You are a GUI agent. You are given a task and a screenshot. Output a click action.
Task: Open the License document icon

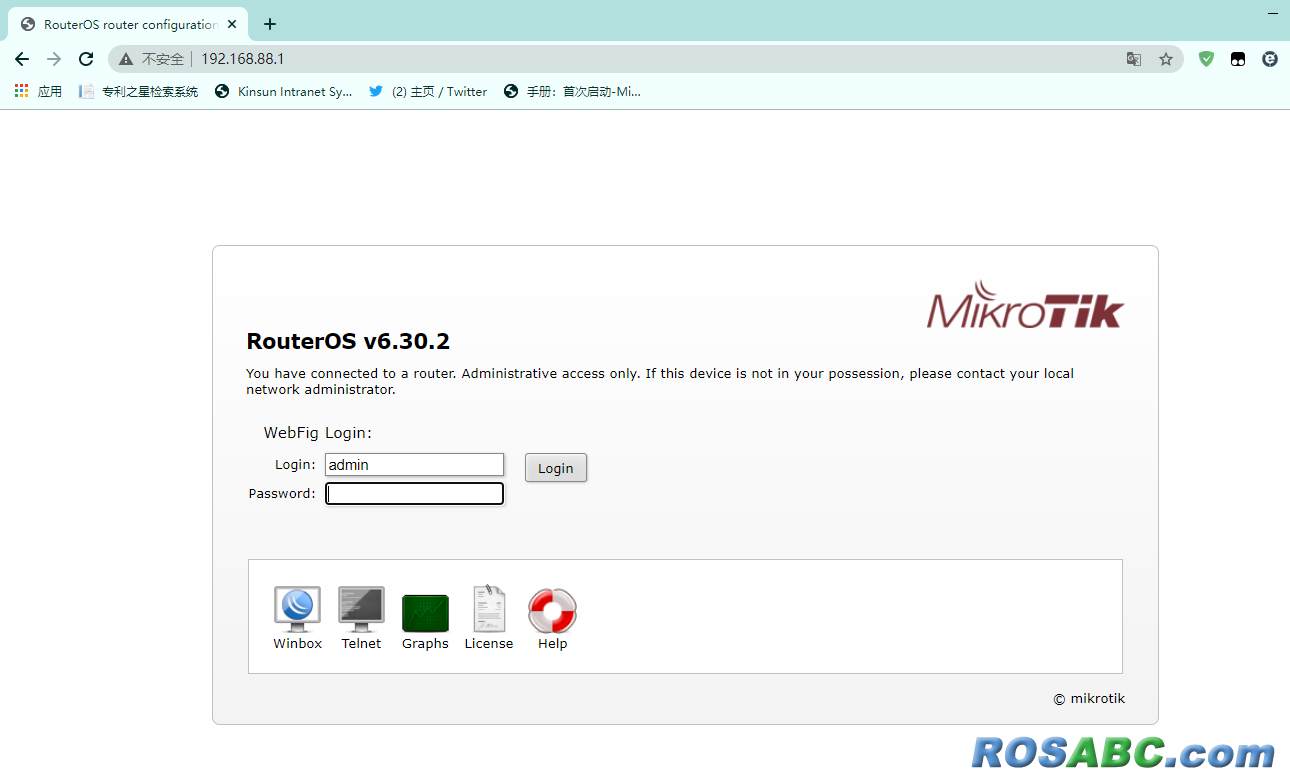[x=489, y=608]
